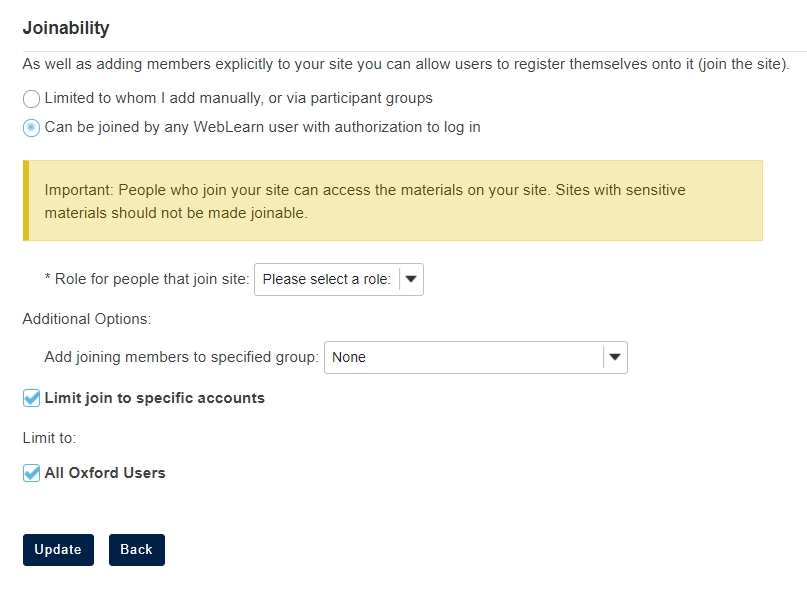Click the "All Oxford Users" label text
The width and height of the screenshot is (807, 609).
point(105,474)
